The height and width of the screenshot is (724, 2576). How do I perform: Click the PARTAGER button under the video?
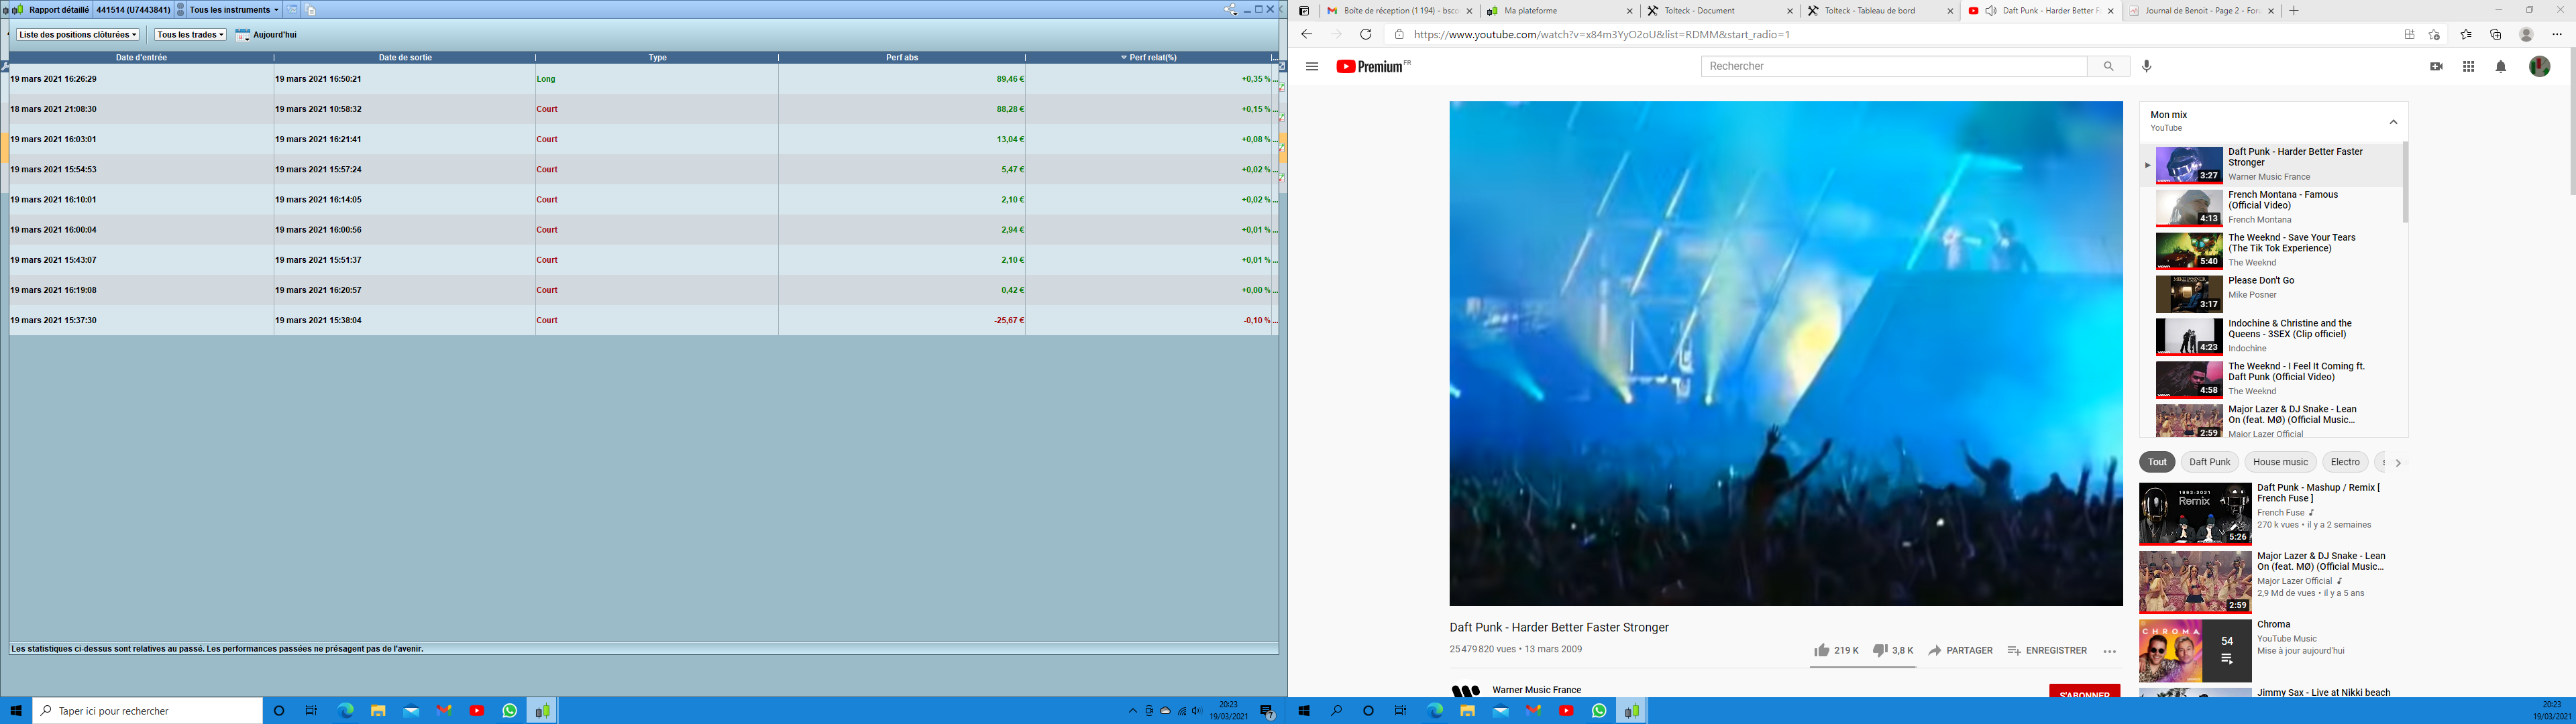pos(1960,650)
